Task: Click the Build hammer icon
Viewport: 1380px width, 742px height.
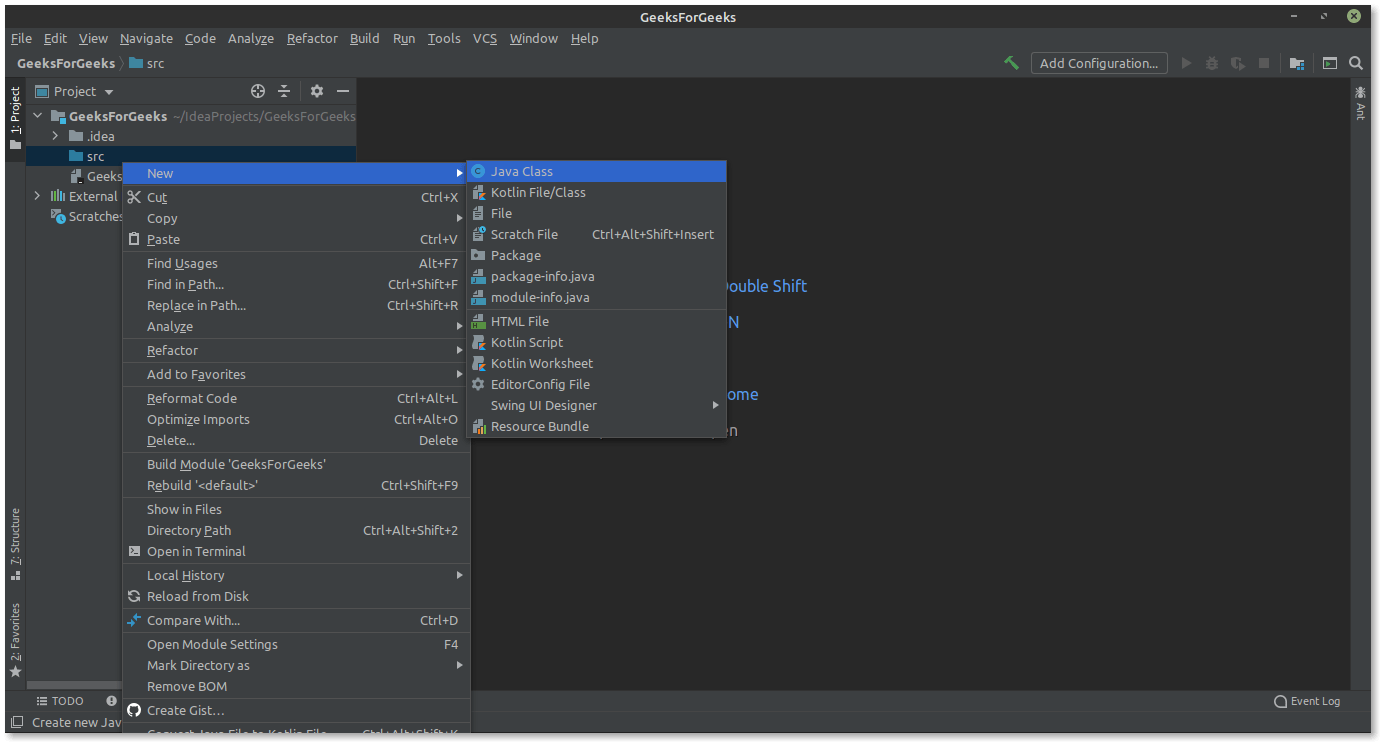Action: [x=1011, y=62]
